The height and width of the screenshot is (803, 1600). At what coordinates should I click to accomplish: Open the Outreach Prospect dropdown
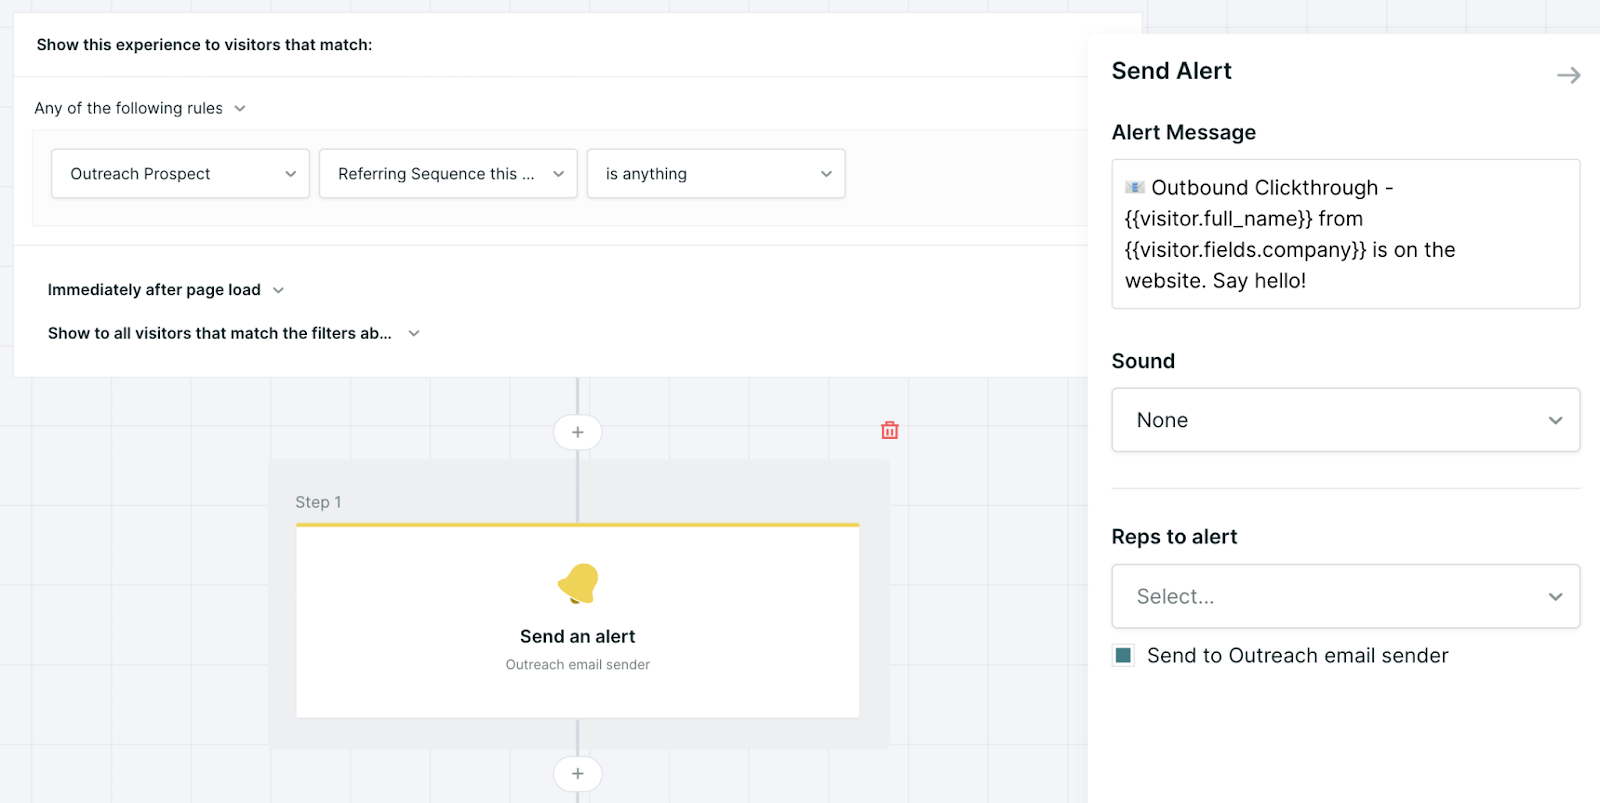coord(180,174)
